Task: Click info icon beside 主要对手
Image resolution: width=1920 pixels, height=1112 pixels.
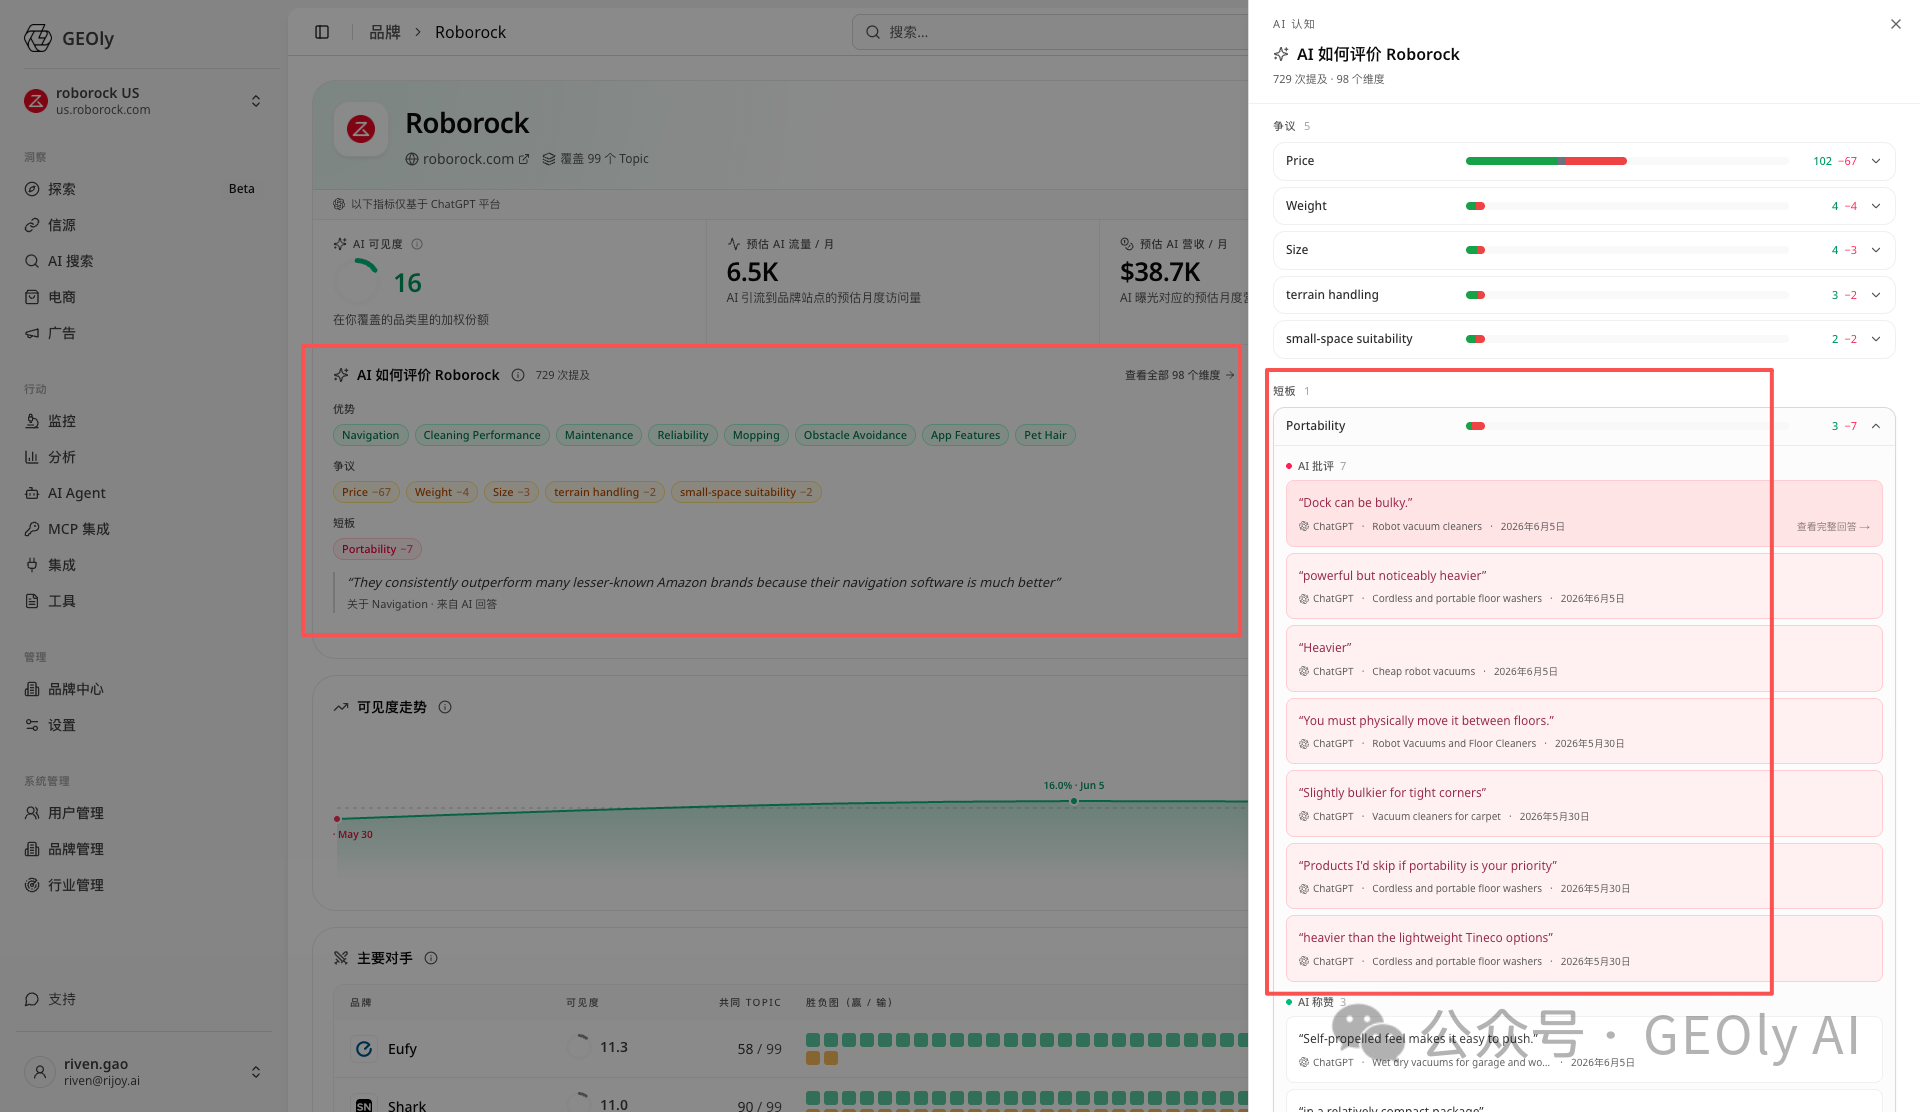Action: (x=431, y=958)
